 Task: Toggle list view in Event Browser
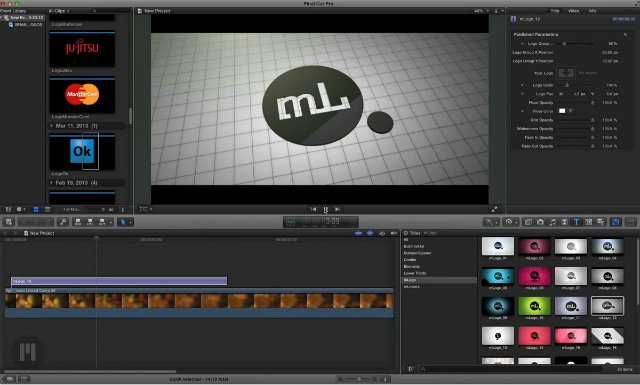point(47,209)
